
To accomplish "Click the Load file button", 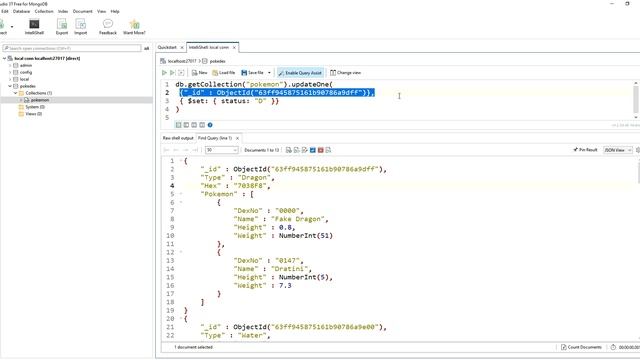I will pos(223,73).
